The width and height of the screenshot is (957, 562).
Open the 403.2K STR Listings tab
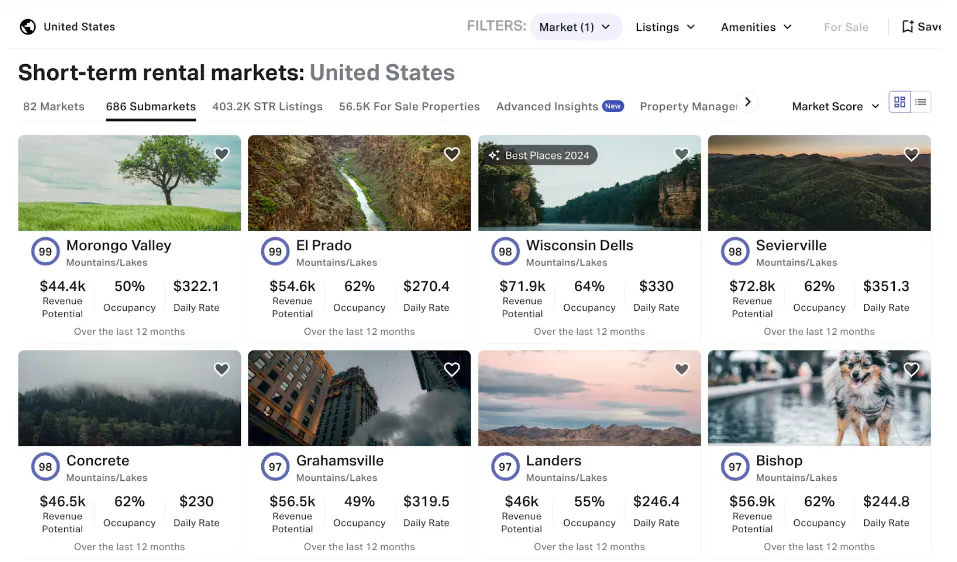click(267, 106)
